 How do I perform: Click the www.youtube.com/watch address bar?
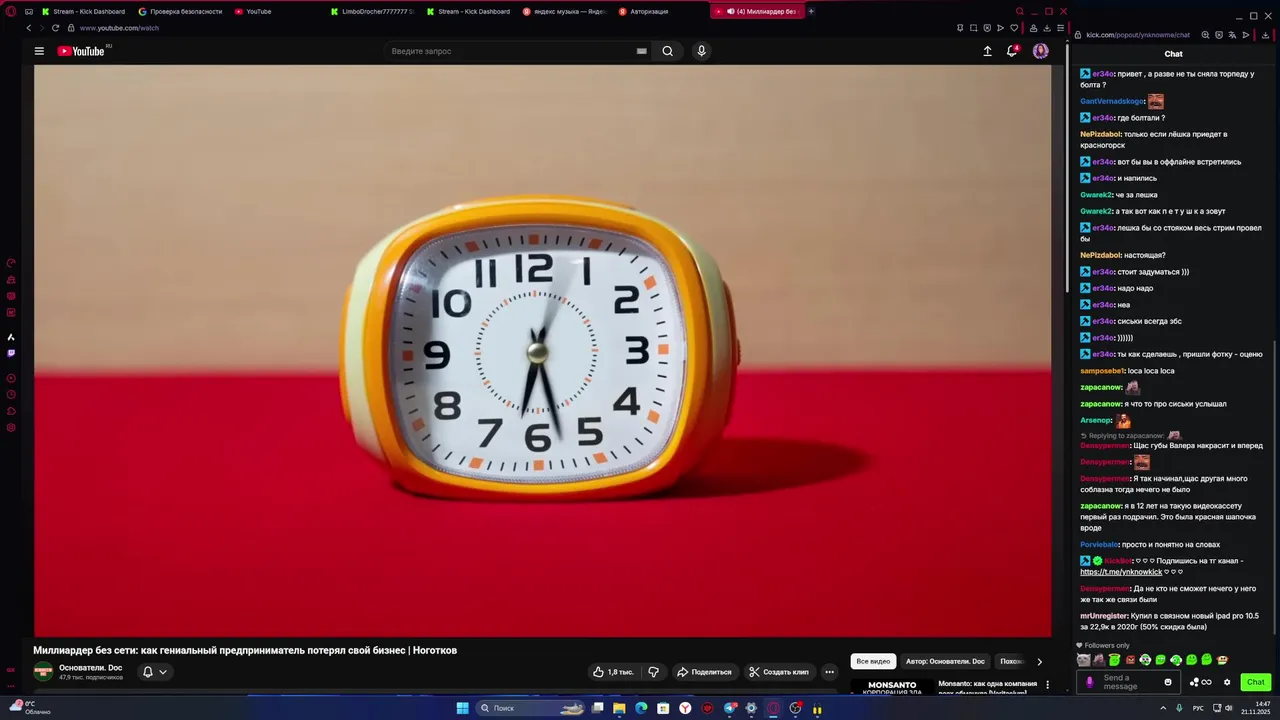119,28
